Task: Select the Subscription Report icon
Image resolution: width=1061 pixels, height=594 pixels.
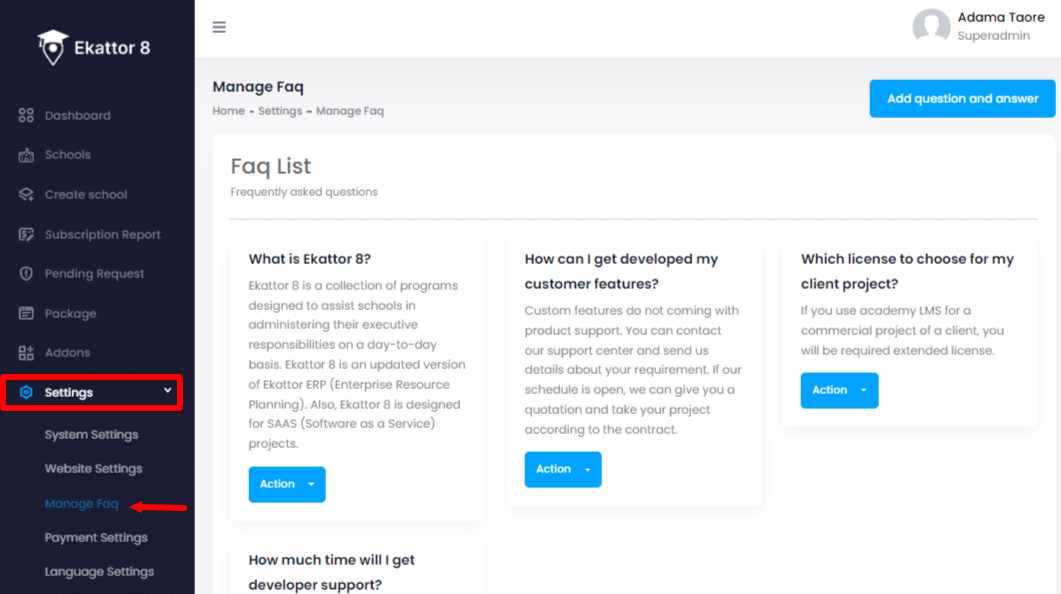Action: (26, 234)
